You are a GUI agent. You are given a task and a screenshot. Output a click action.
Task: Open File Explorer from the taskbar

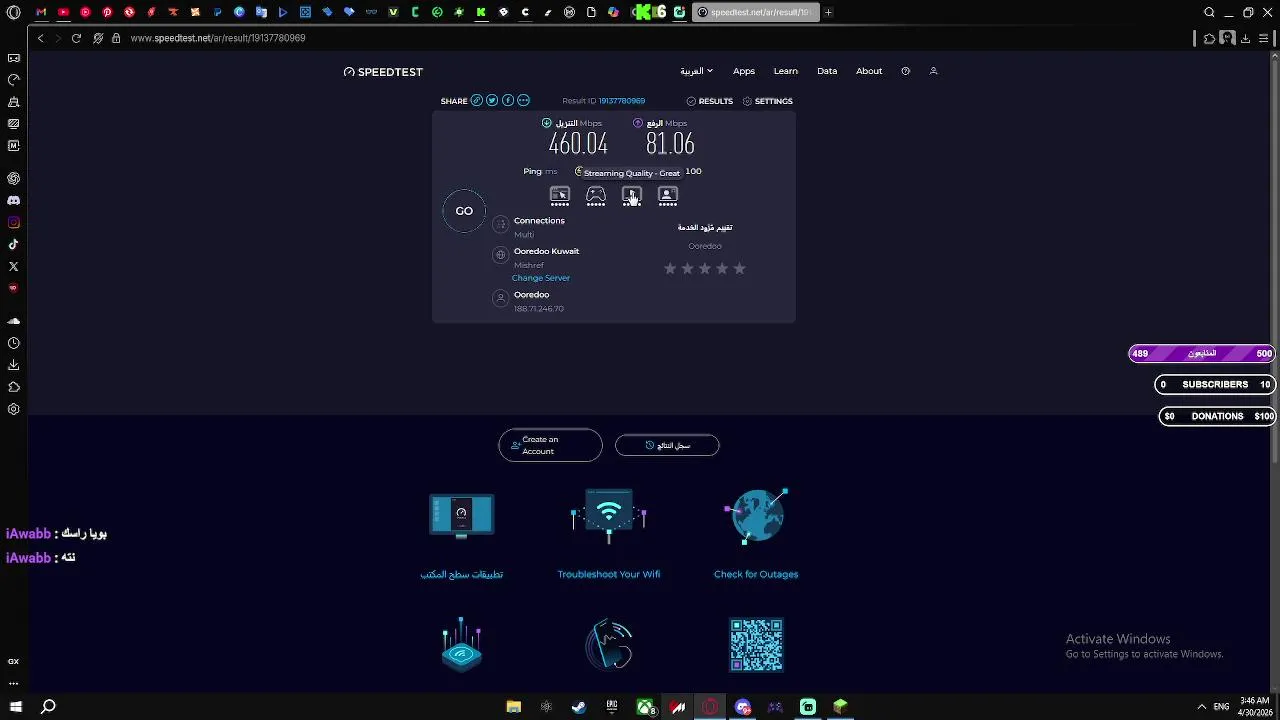tap(514, 707)
